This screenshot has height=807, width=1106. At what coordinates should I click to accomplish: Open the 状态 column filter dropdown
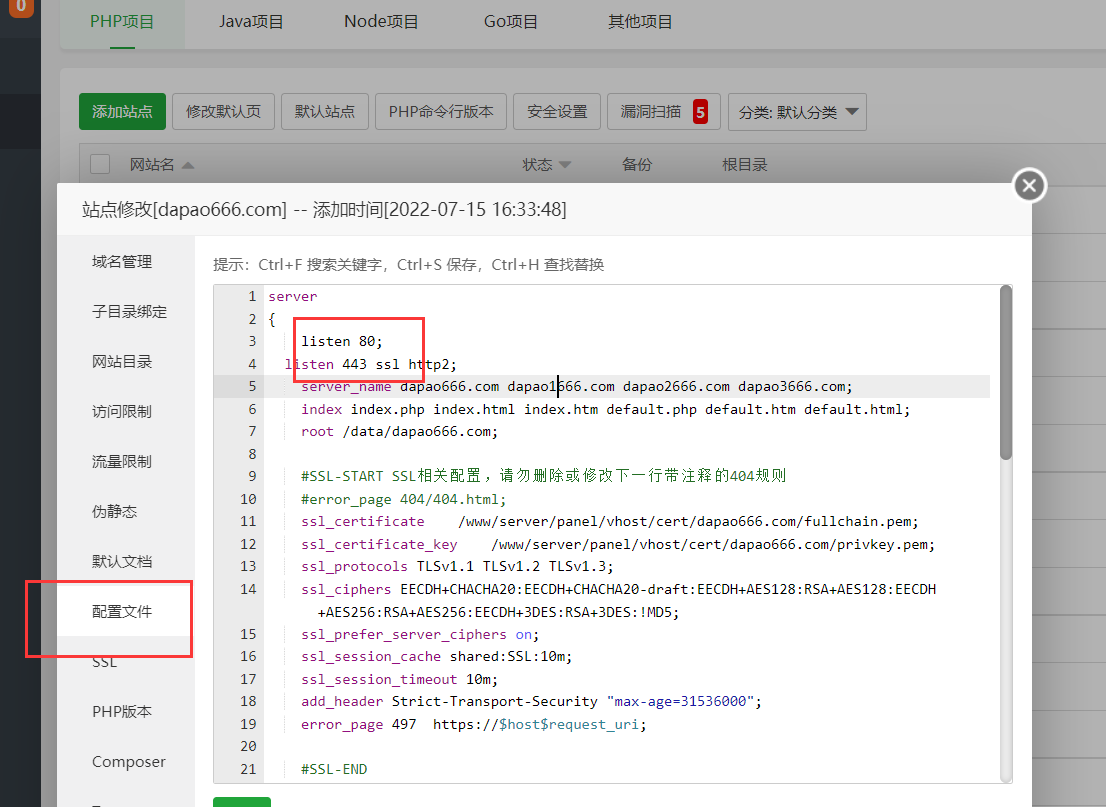[x=565, y=164]
